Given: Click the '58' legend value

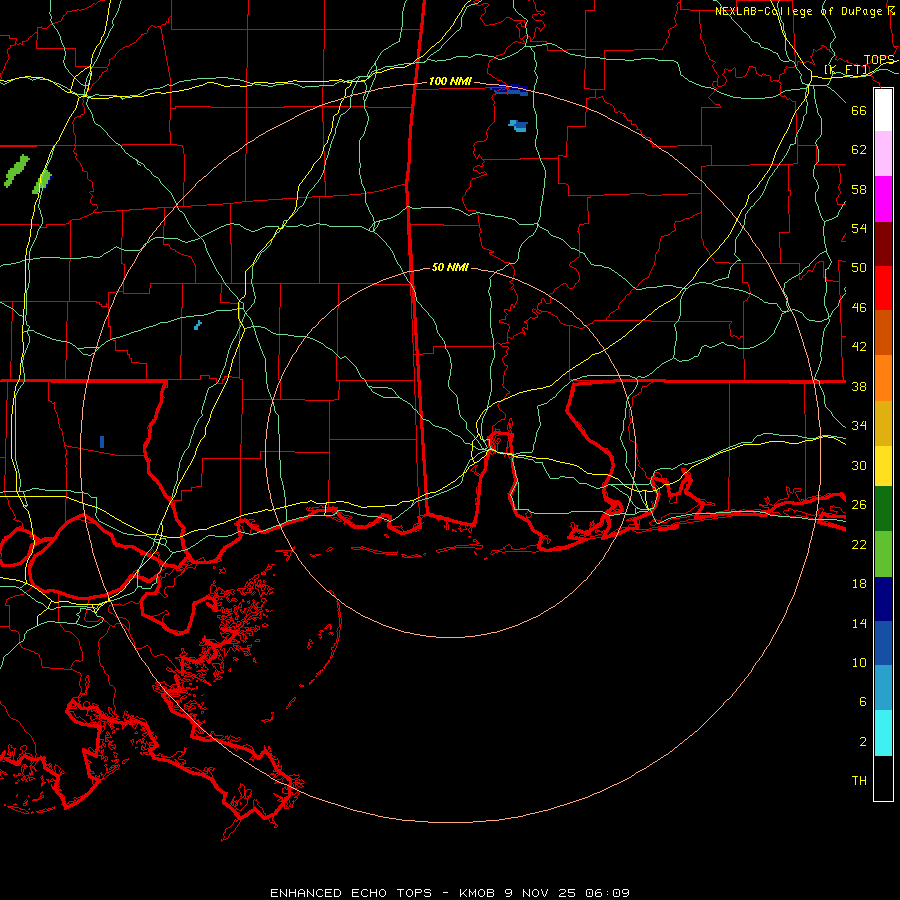Looking at the screenshot, I should tap(859, 189).
